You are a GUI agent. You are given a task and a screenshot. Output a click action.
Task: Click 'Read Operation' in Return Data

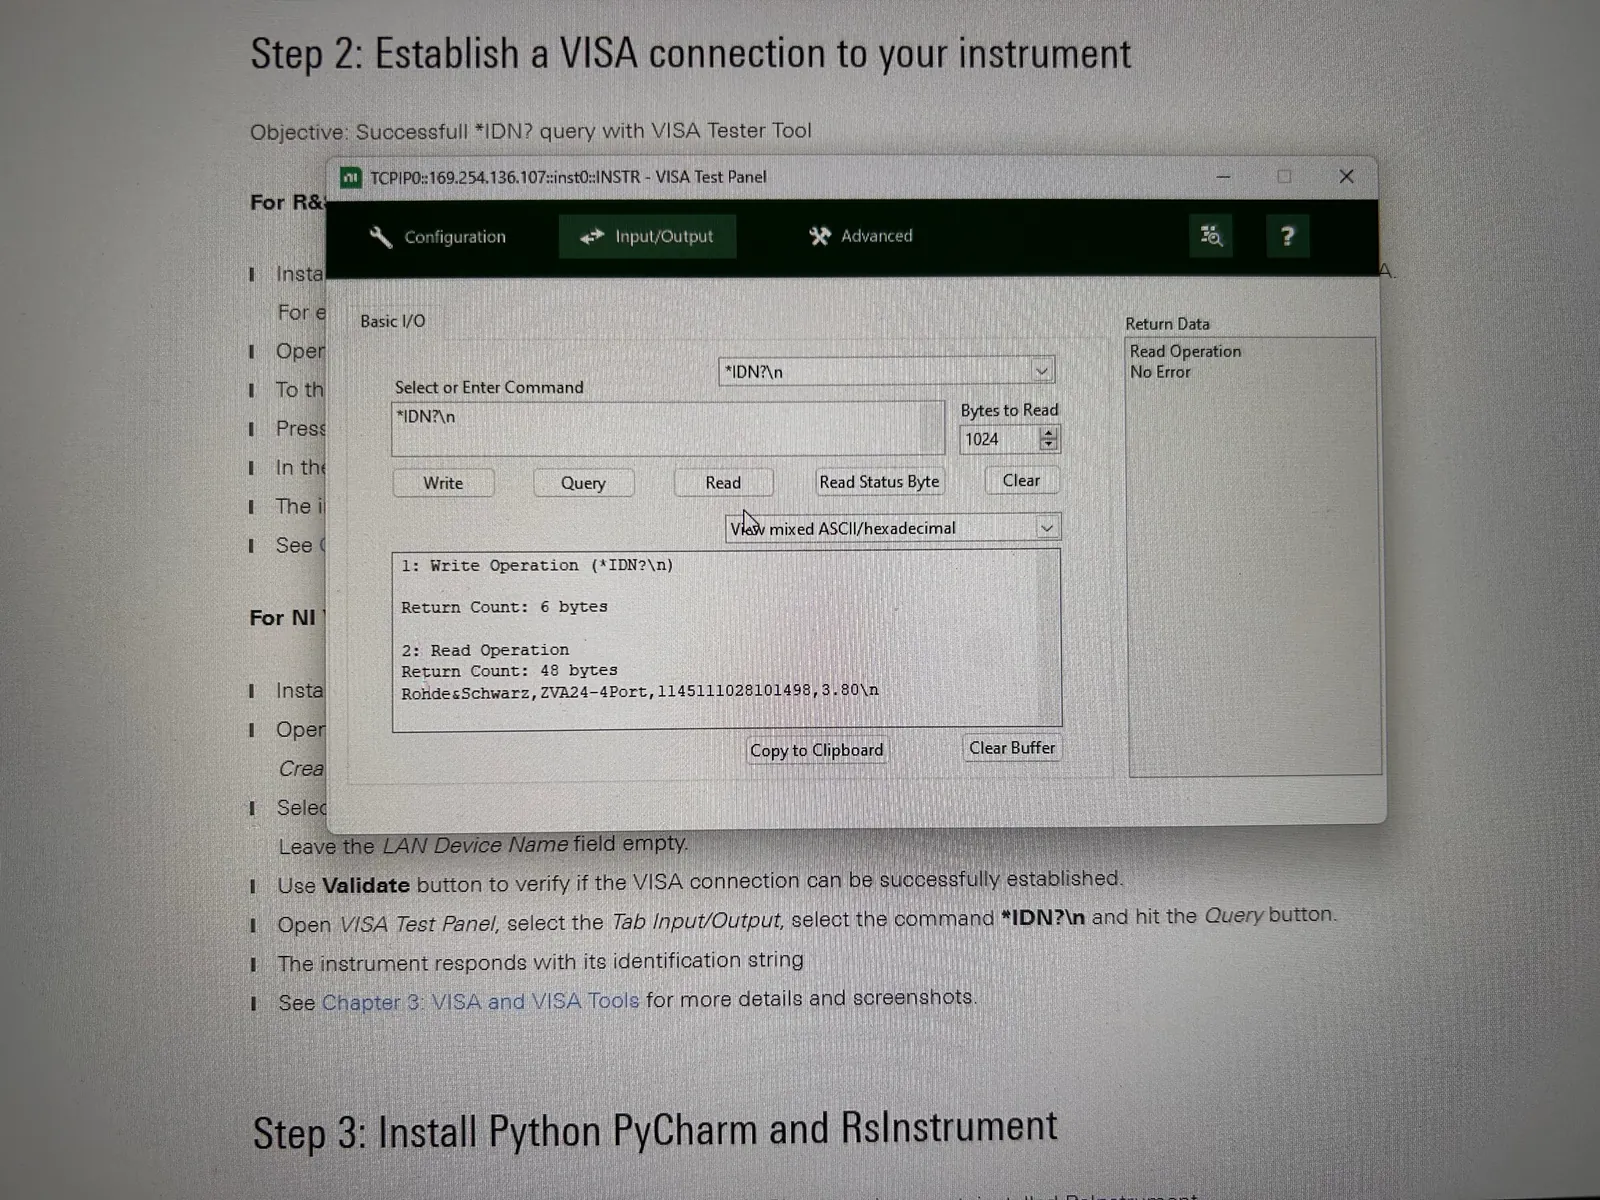click(1185, 351)
